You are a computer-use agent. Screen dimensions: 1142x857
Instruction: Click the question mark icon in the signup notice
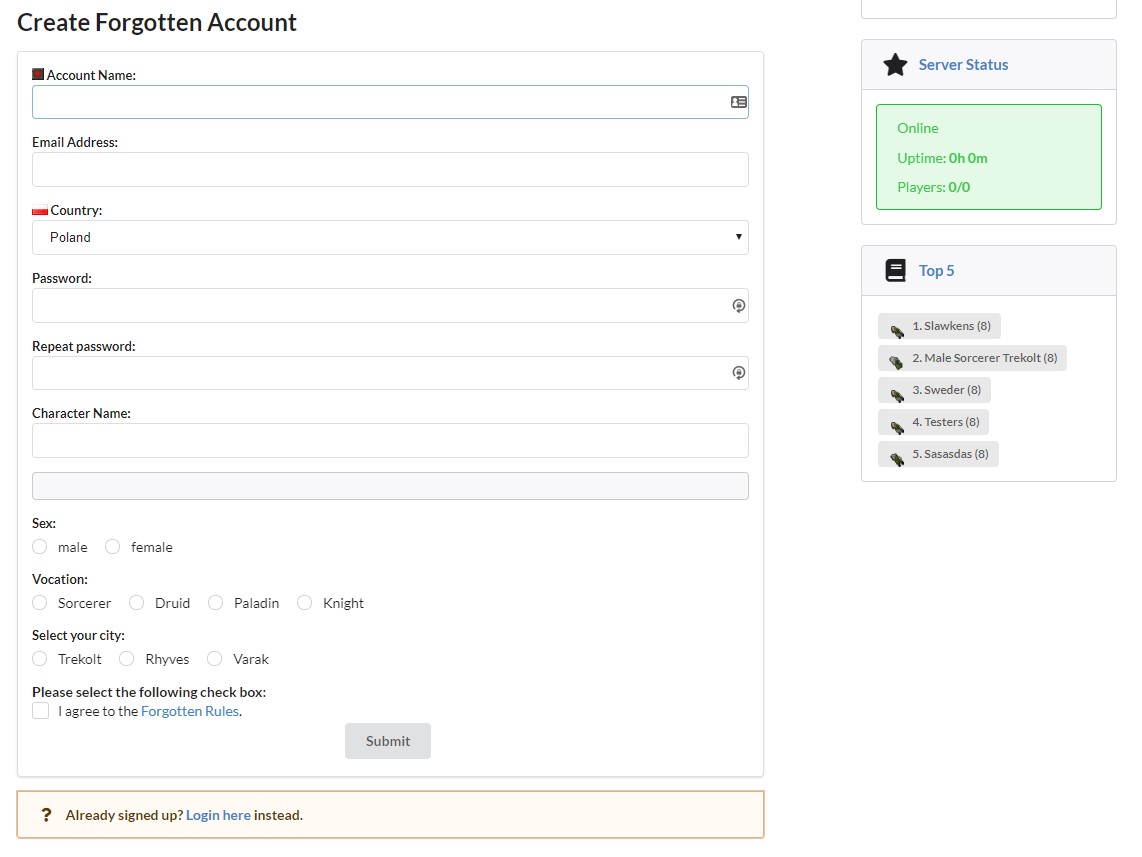(x=46, y=814)
